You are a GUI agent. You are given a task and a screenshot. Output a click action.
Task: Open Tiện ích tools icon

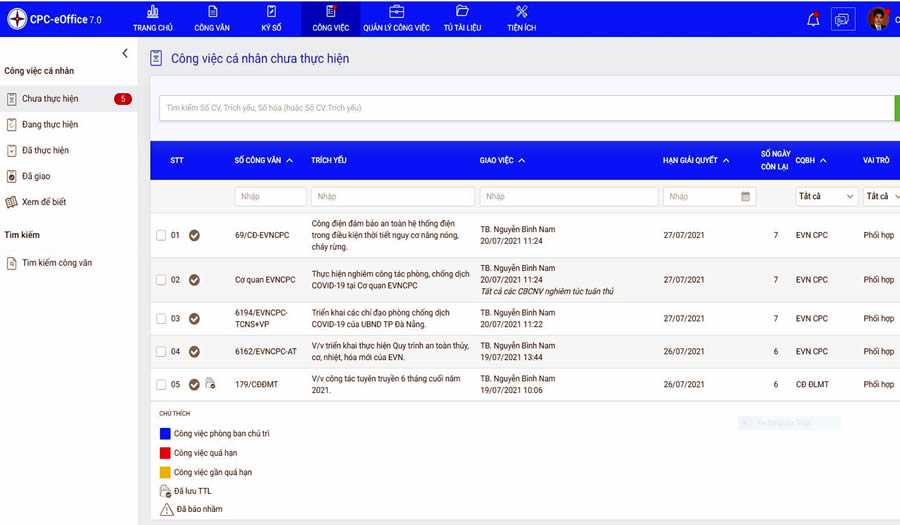point(521,12)
